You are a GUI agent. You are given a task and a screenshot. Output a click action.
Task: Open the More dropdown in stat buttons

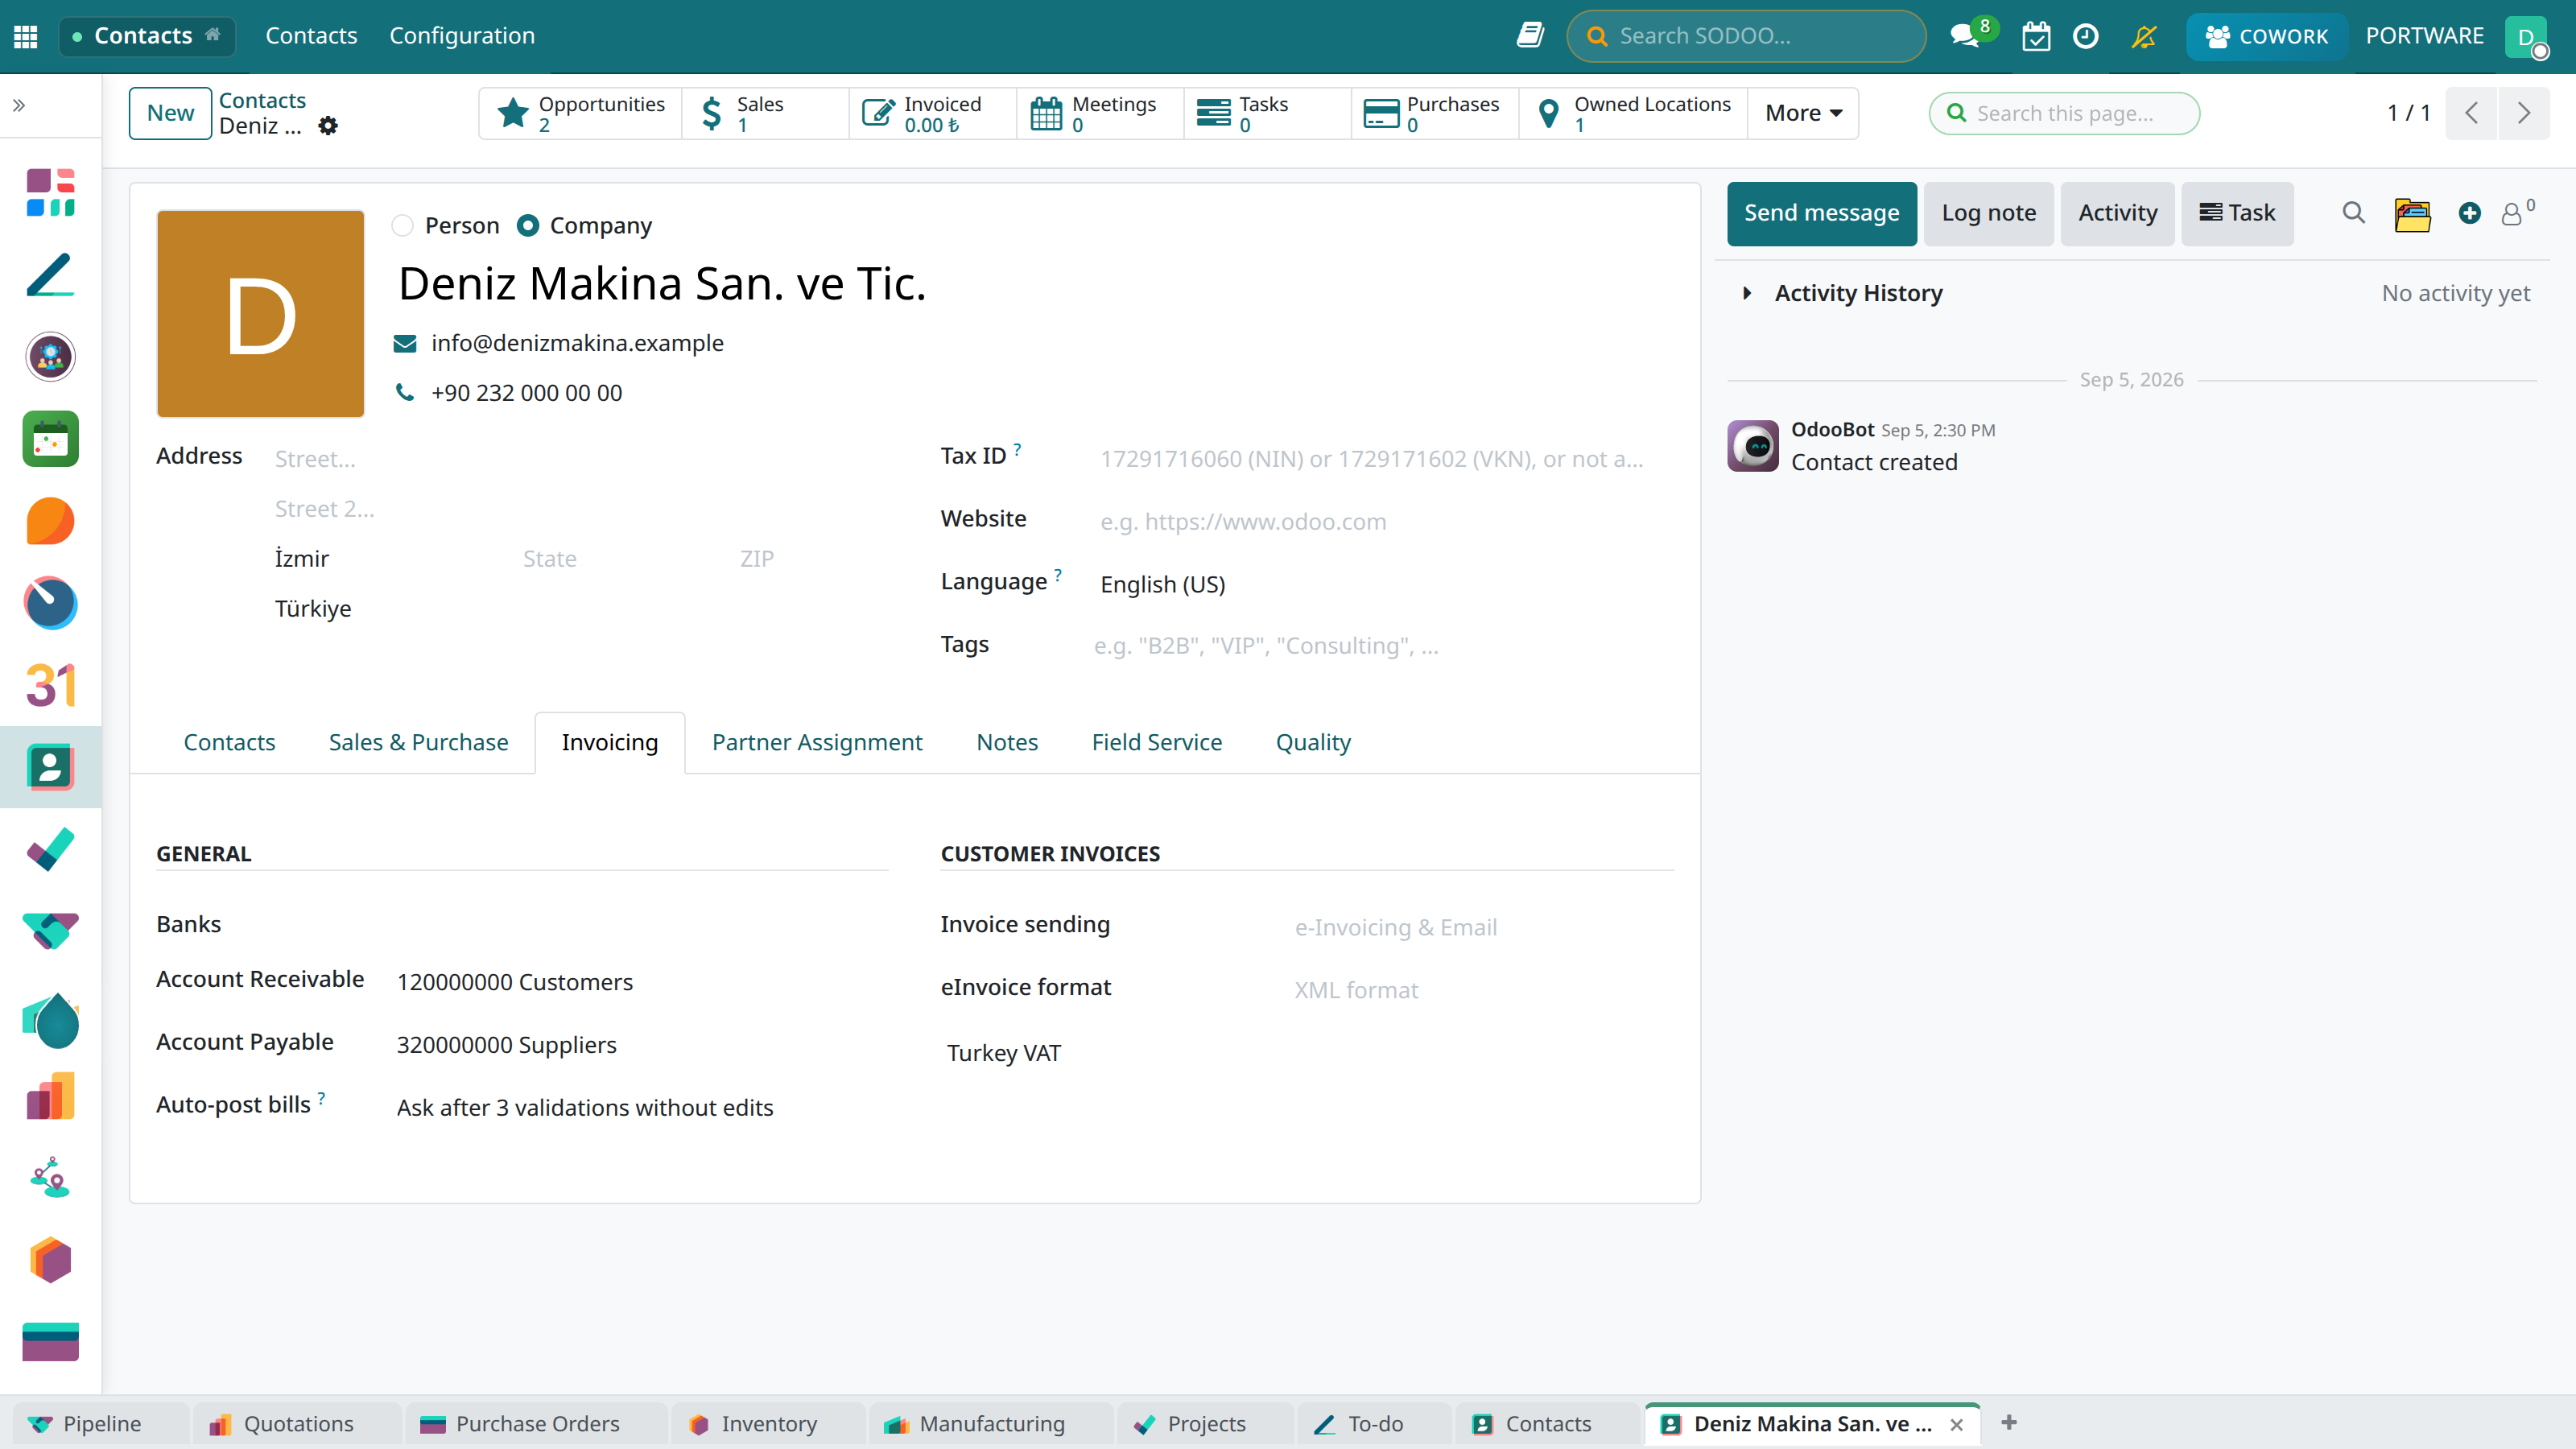coord(1803,113)
